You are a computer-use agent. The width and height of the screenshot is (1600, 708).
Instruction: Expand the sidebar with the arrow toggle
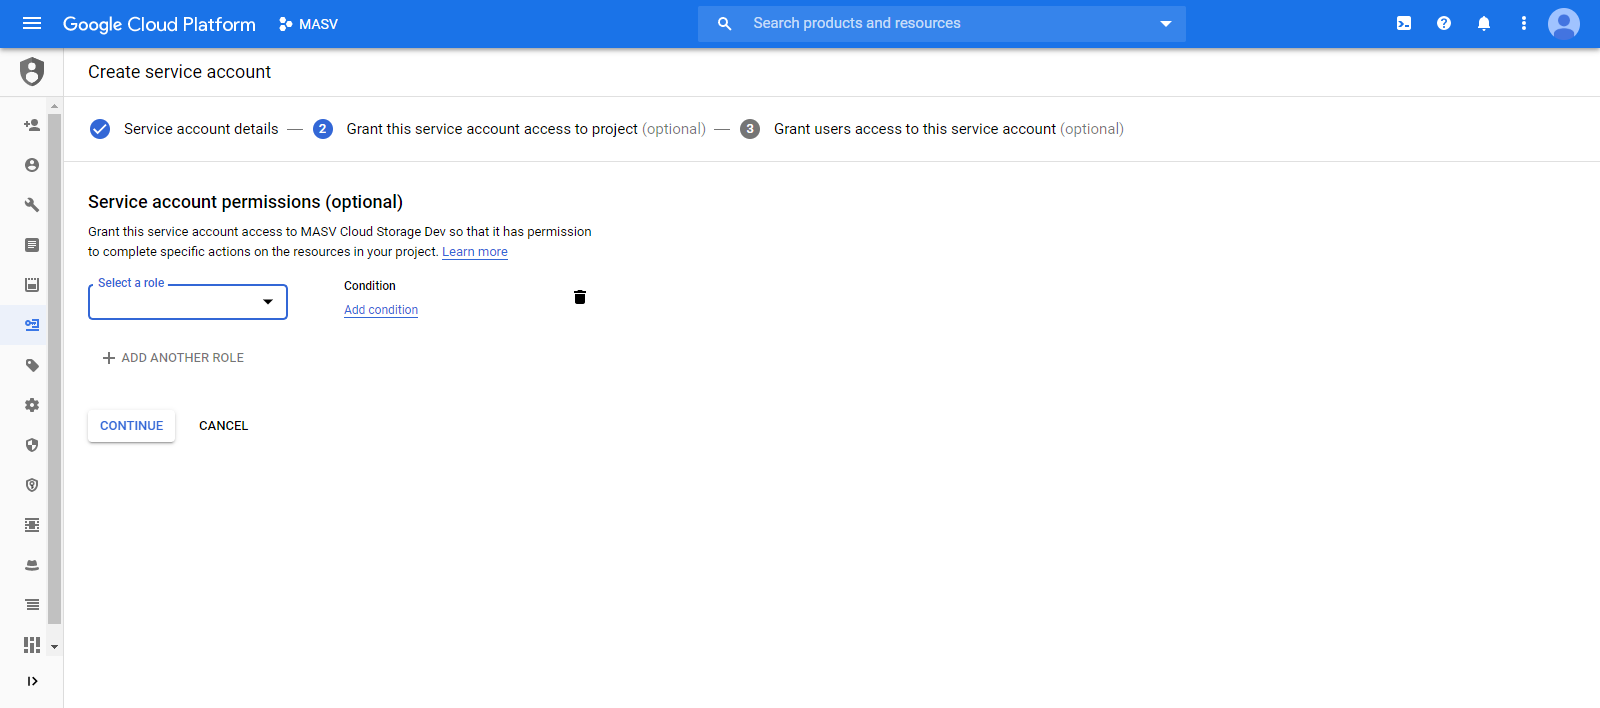tap(32, 681)
